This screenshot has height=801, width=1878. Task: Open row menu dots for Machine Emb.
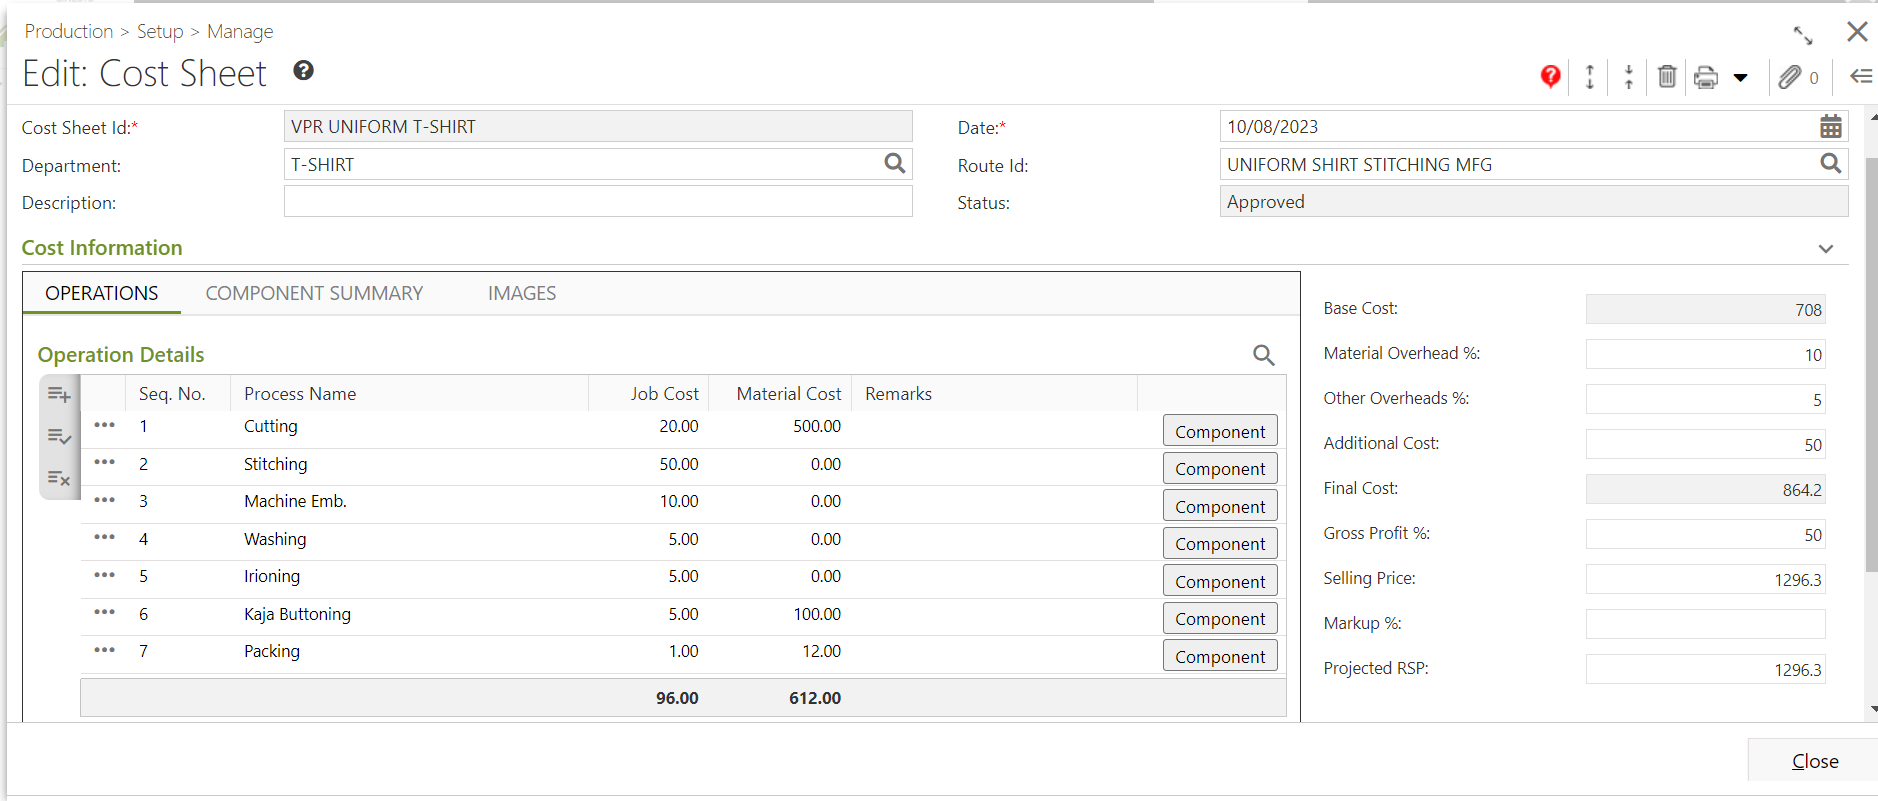[105, 500]
